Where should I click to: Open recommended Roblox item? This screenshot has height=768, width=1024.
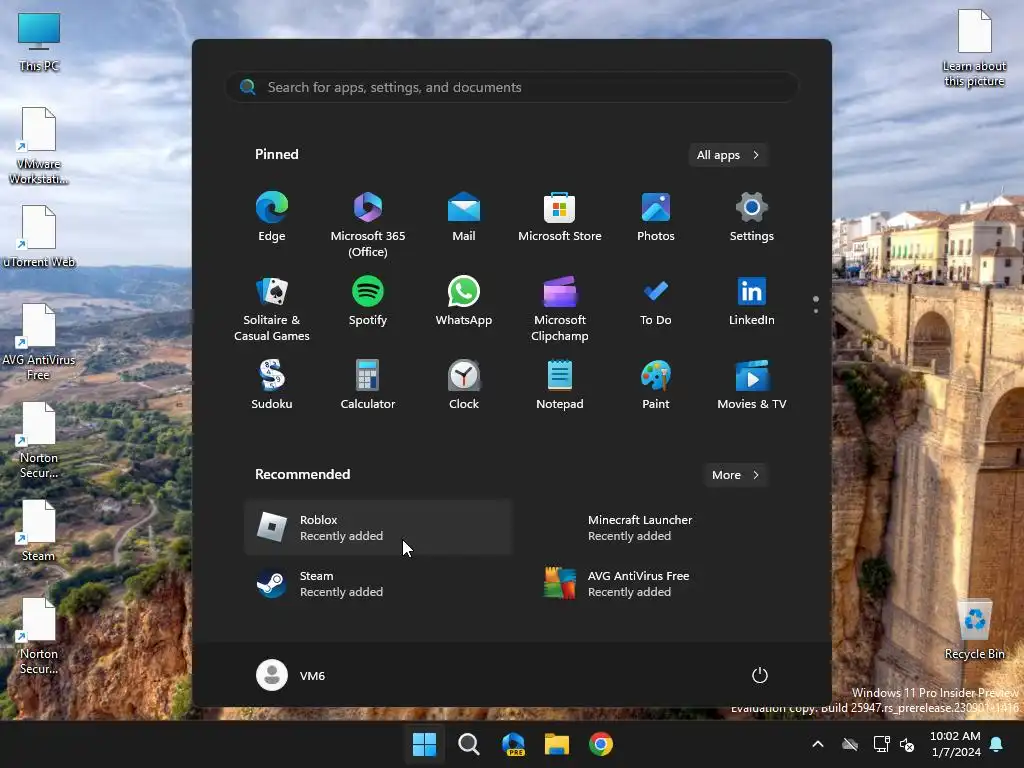click(378, 528)
